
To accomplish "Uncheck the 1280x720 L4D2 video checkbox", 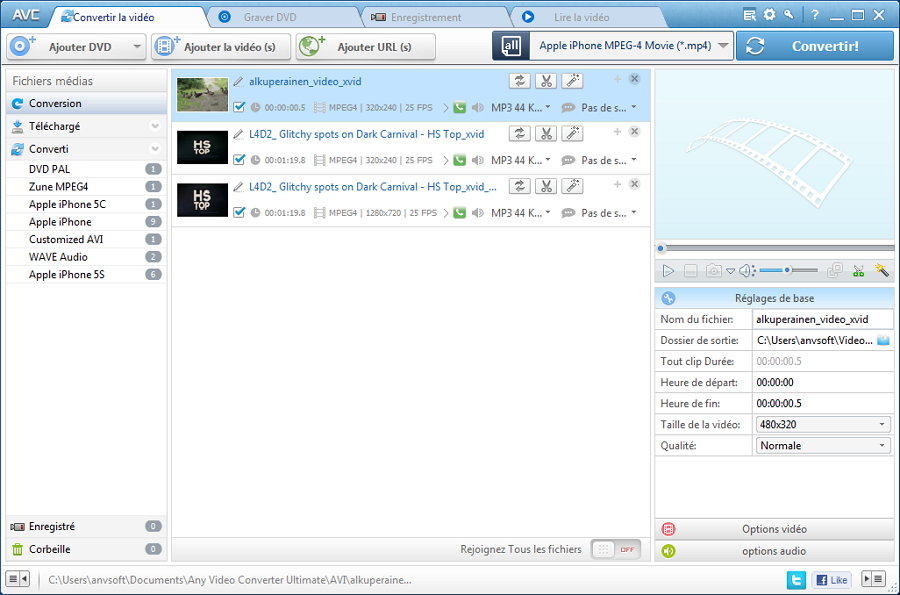I will coord(239,212).
